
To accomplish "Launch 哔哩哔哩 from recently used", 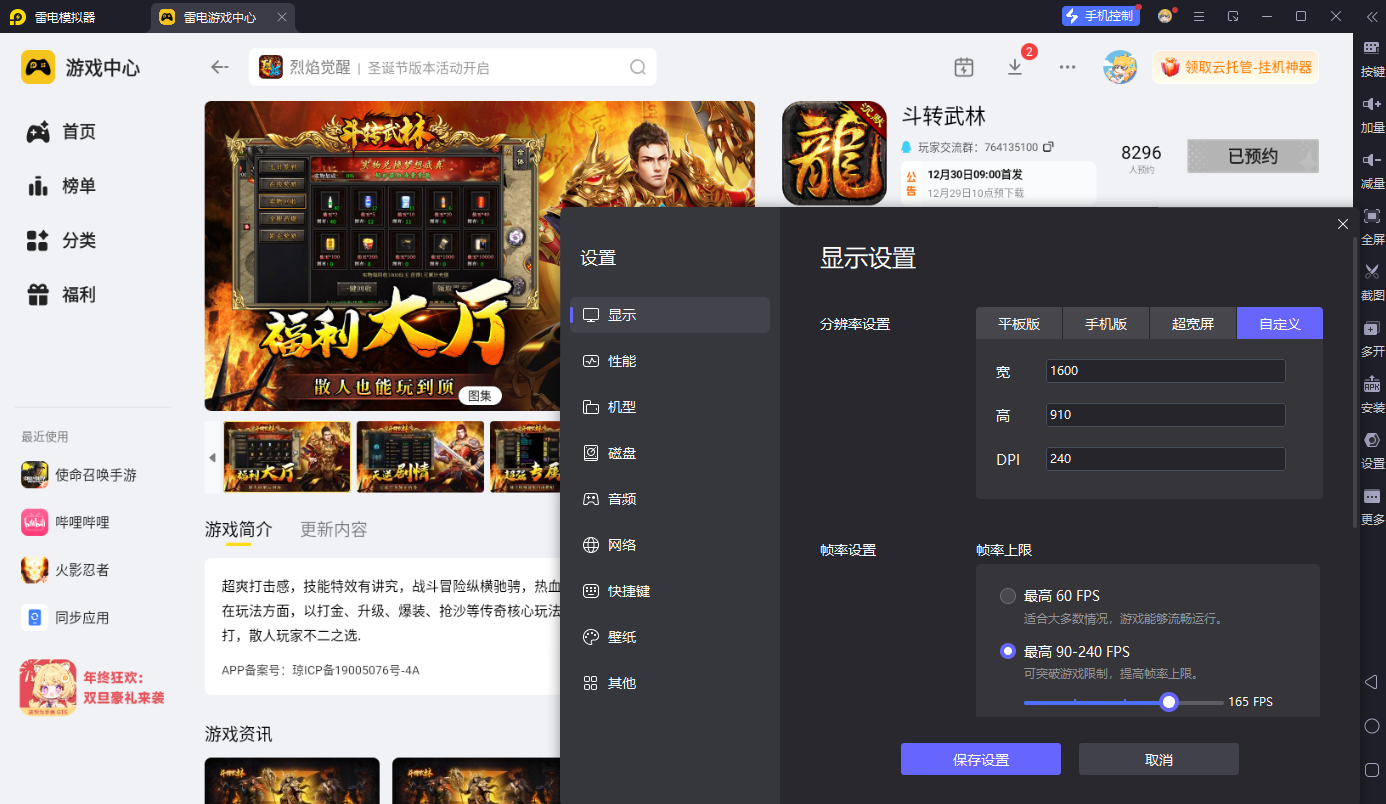I will pos(65,522).
